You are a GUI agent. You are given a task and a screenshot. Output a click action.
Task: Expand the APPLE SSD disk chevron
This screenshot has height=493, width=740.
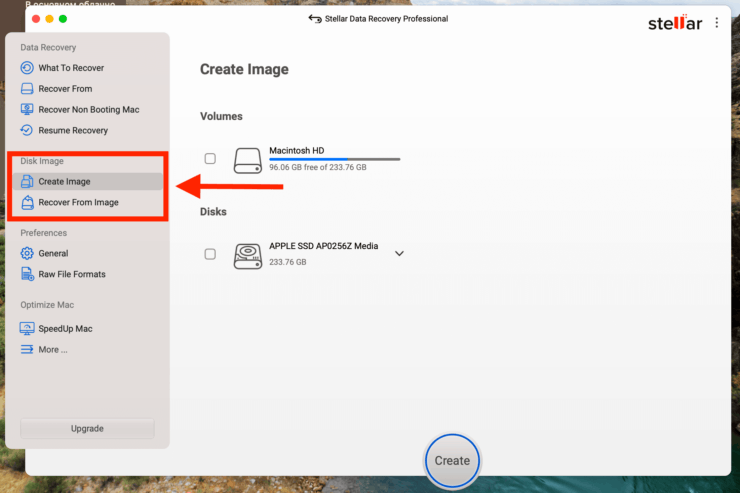click(x=399, y=254)
